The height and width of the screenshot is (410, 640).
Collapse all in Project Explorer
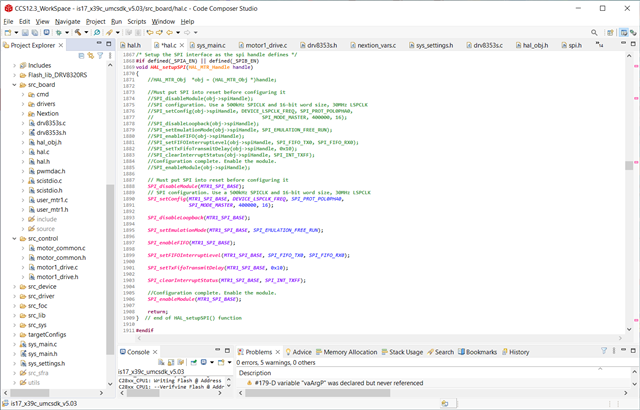tap(81, 55)
